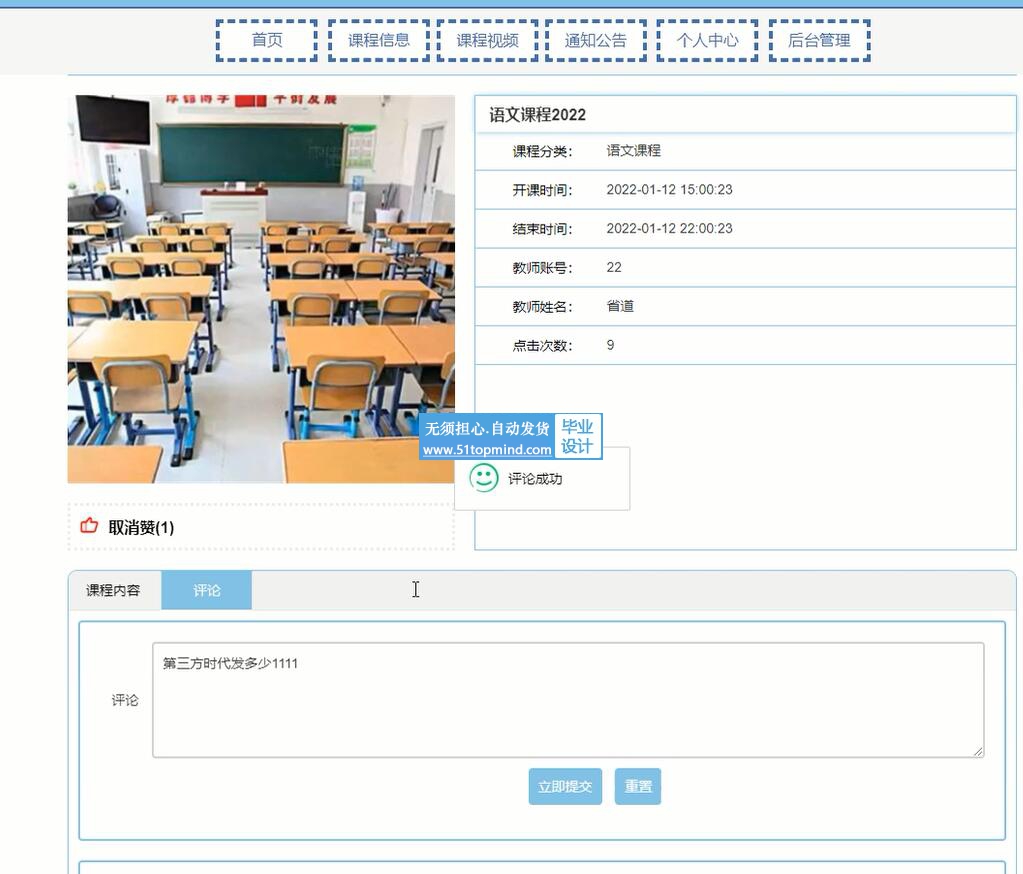Viewport: 1023px width, 874px height.
Task: Click the 取消赞(1) label
Action: [x=141, y=527]
